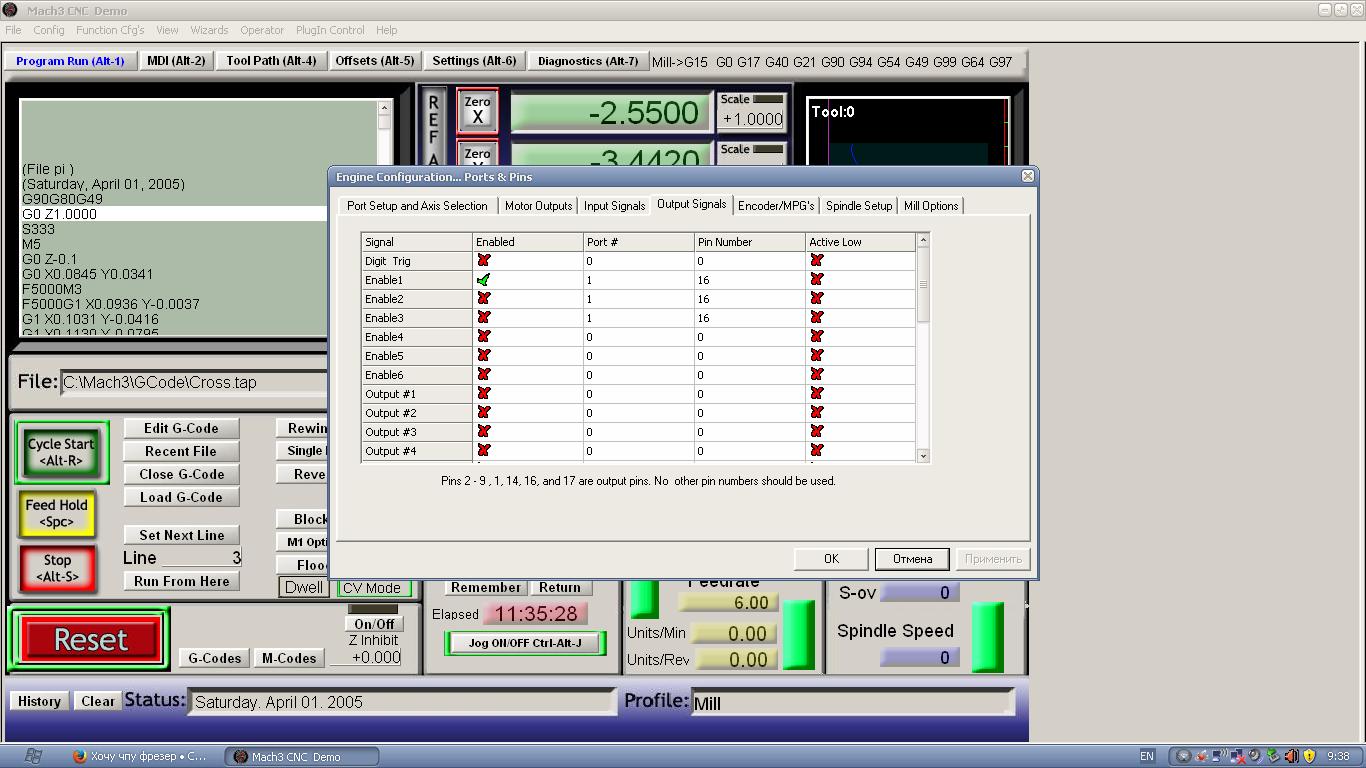The height and width of the screenshot is (768, 1366).
Task: Open the PlugIn Control menu
Action: click(x=331, y=30)
